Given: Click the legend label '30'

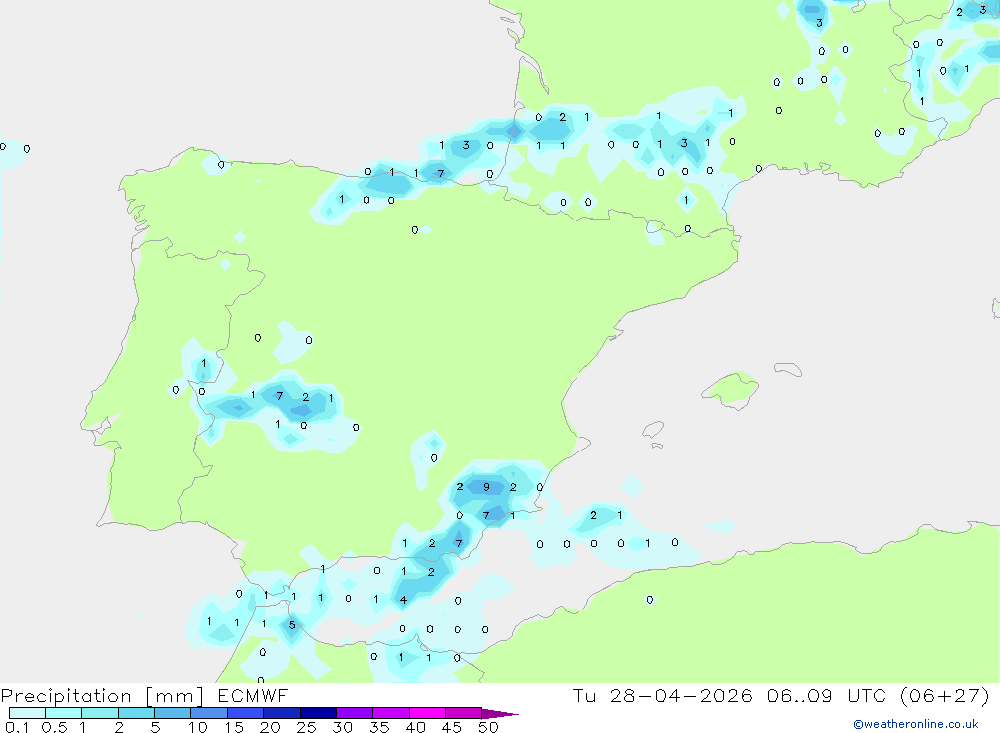Looking at the screenshot, I should pos(342,727).
